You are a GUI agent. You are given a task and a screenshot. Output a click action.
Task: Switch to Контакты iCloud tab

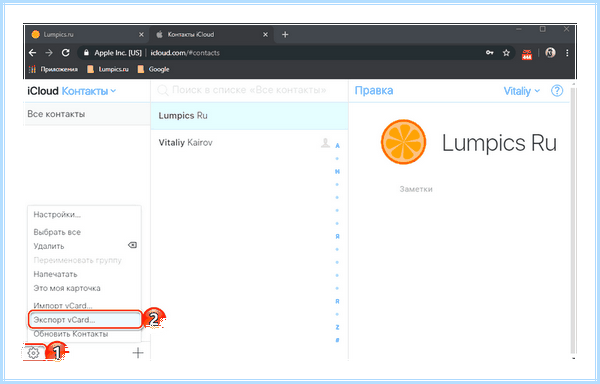coord(211,34)
